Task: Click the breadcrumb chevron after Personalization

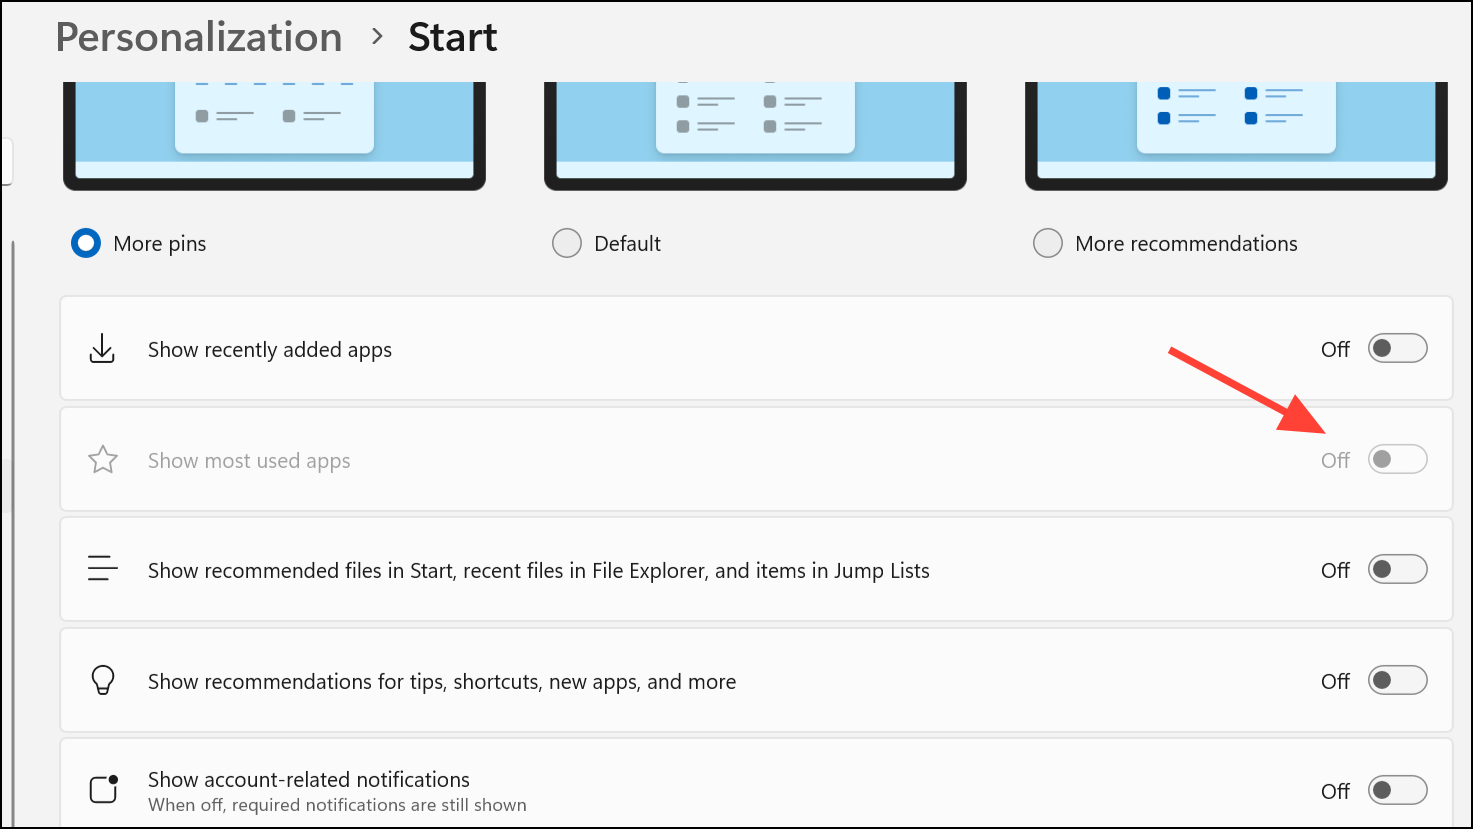Action: click(x=377, y=37)
